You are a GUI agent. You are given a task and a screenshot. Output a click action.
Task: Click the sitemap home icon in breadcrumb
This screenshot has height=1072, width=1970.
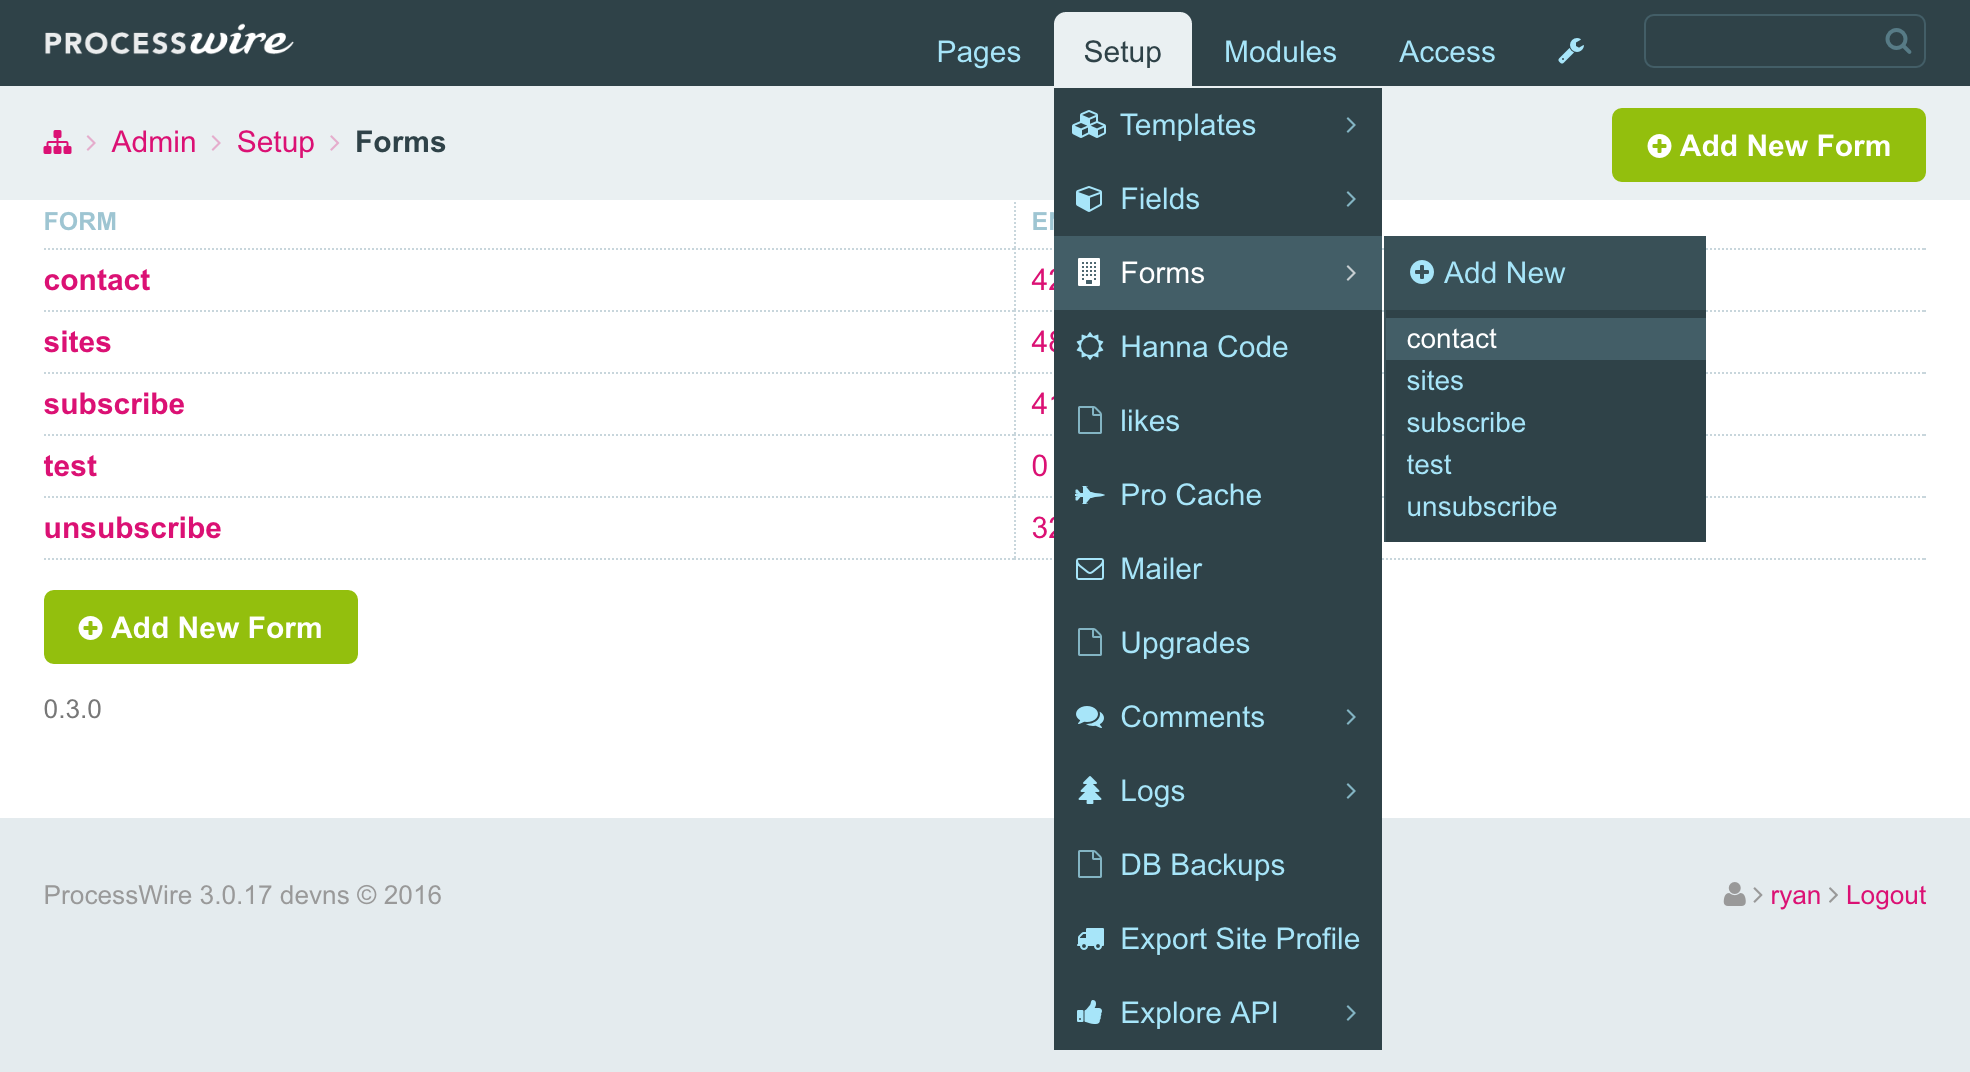coord(58,143)
